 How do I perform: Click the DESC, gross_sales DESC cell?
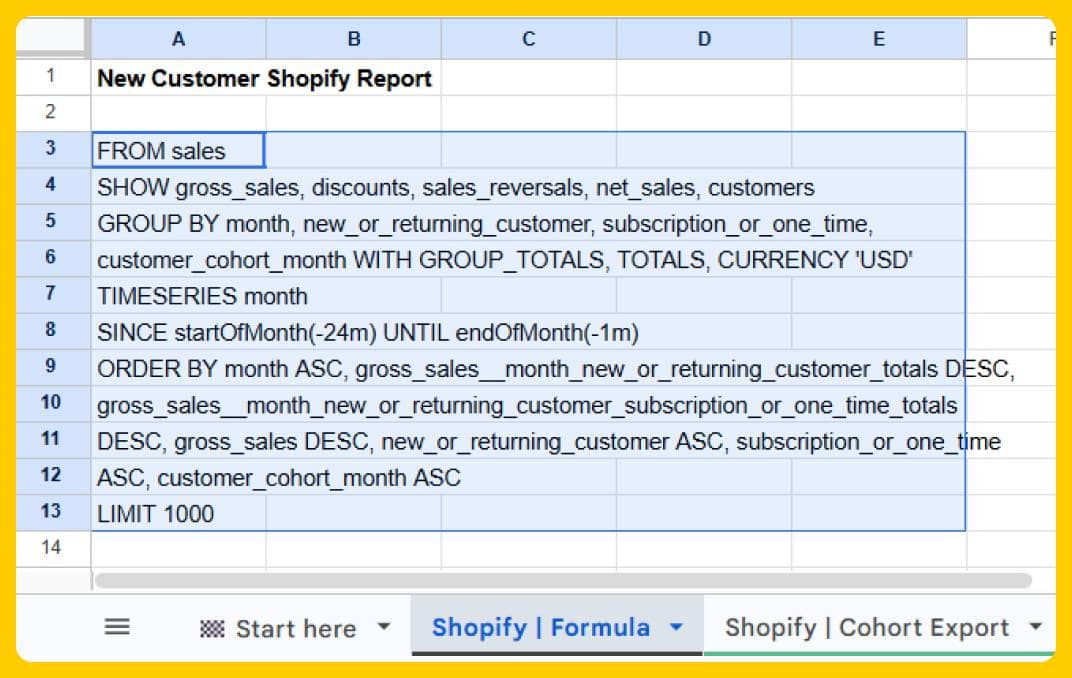point(178,440)
